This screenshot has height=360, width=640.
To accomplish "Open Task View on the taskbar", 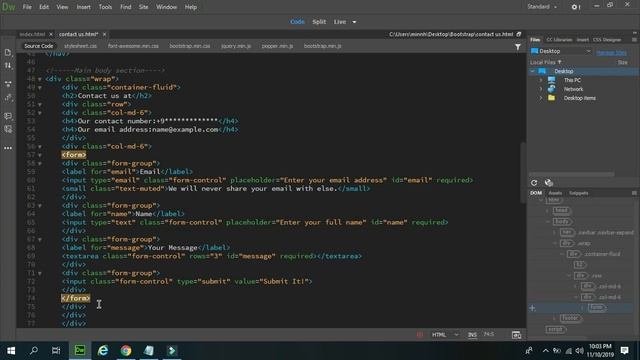I will coord(56,351).
